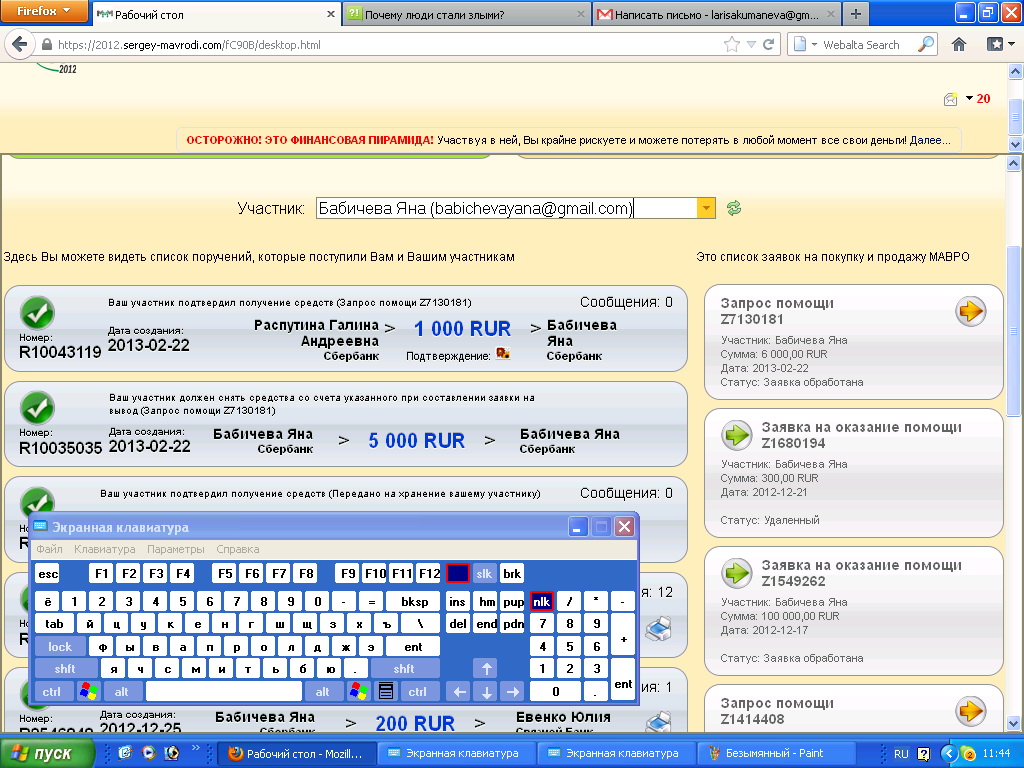Click the orange arrow on request Z1414408
The height and width of the screenshot is (768, 1024).
point(970,711)
